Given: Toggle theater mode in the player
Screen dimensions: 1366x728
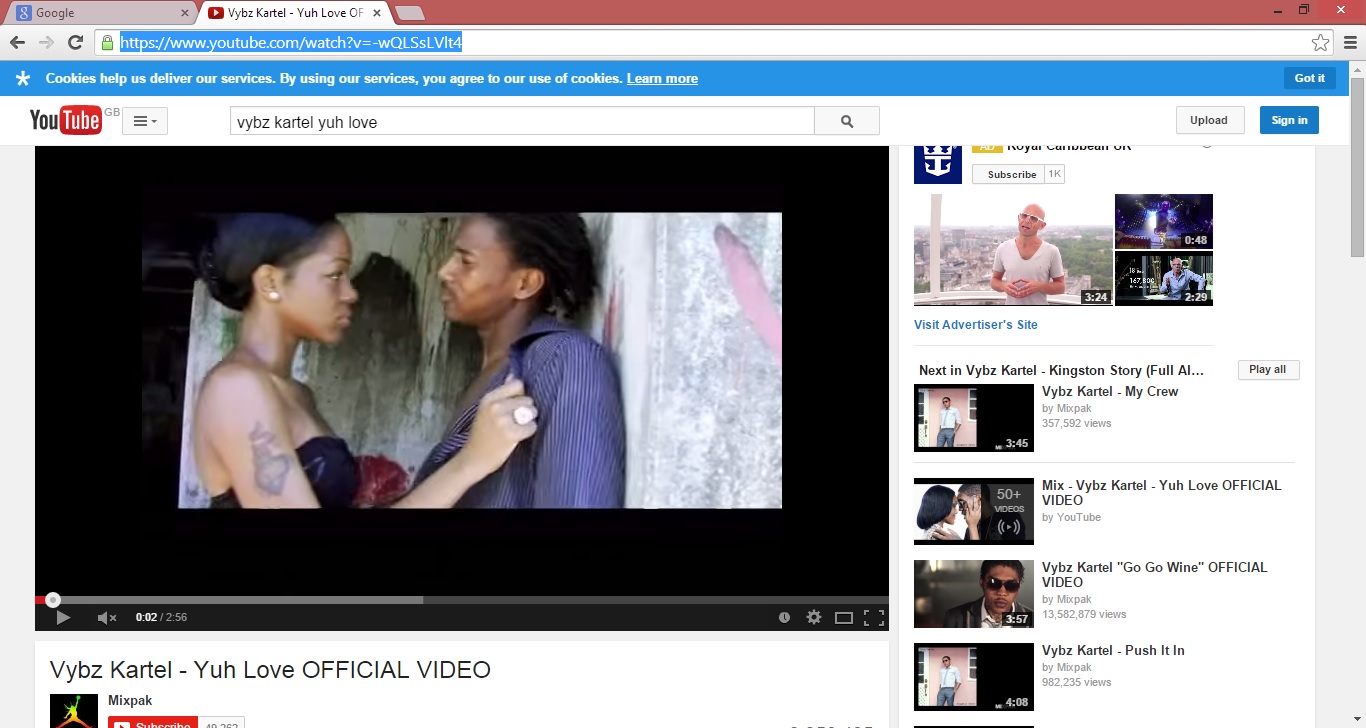Looking at the screenshot, I should [844, 618].
